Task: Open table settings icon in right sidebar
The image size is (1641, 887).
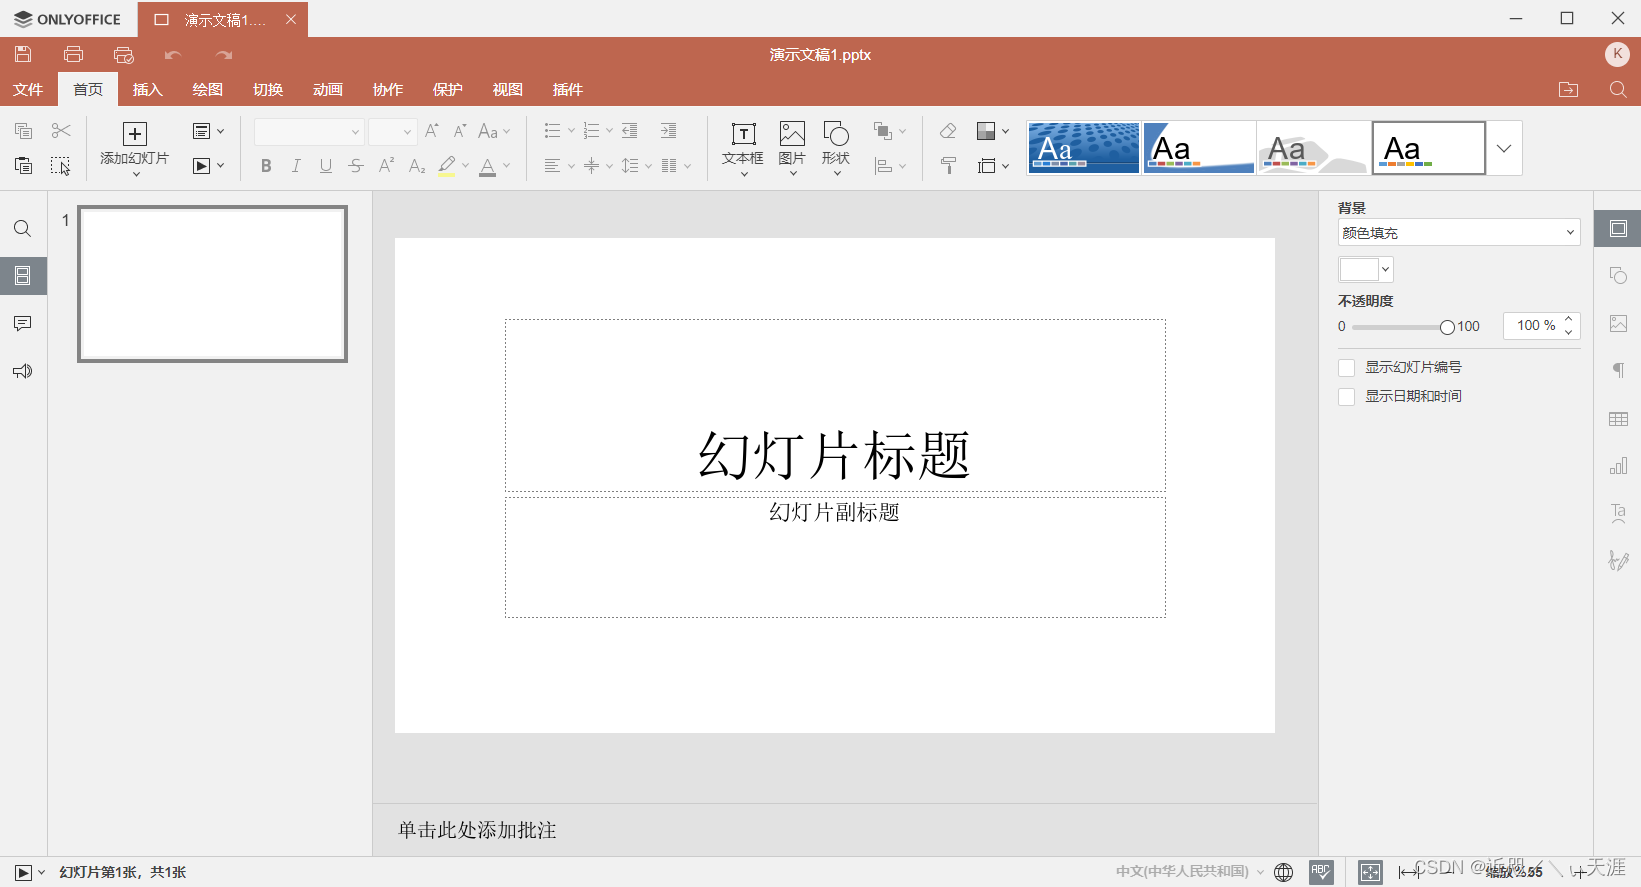Action: 1618,419
